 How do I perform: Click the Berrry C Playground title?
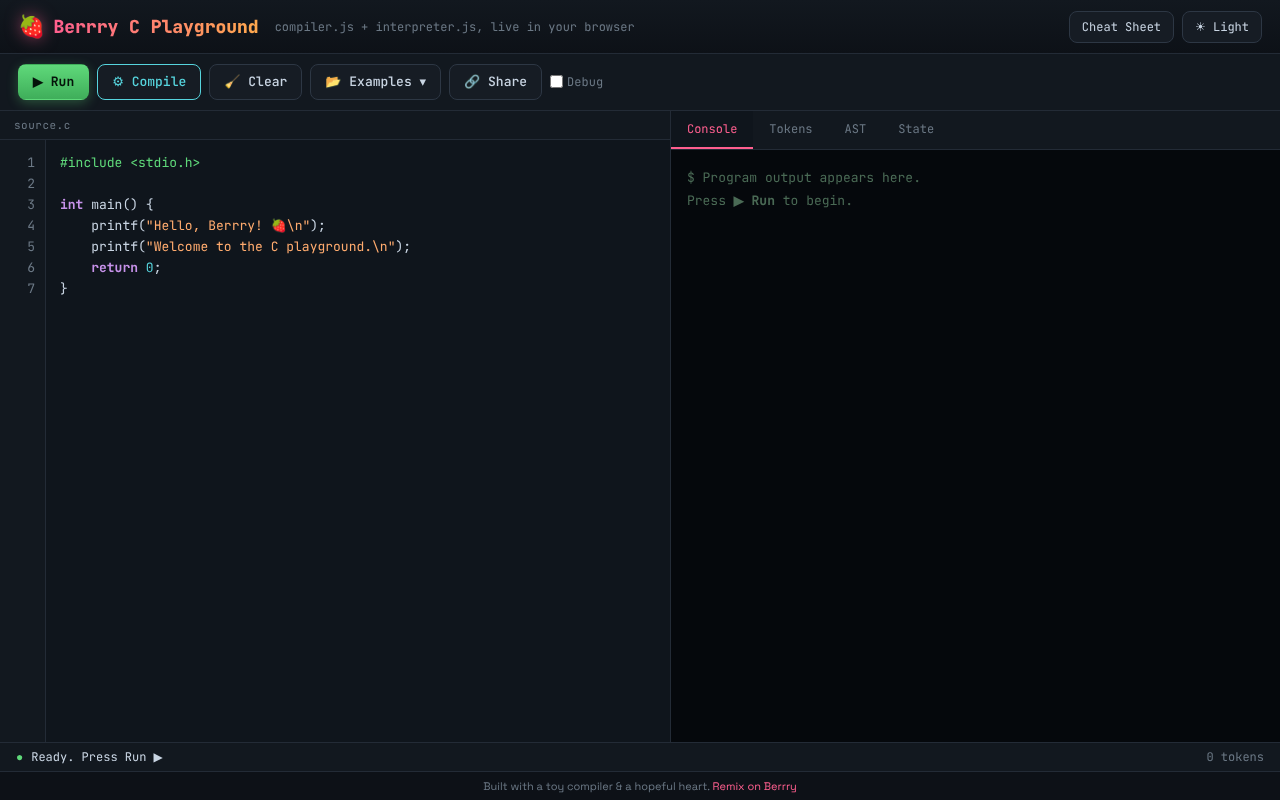tap(156, 27)
